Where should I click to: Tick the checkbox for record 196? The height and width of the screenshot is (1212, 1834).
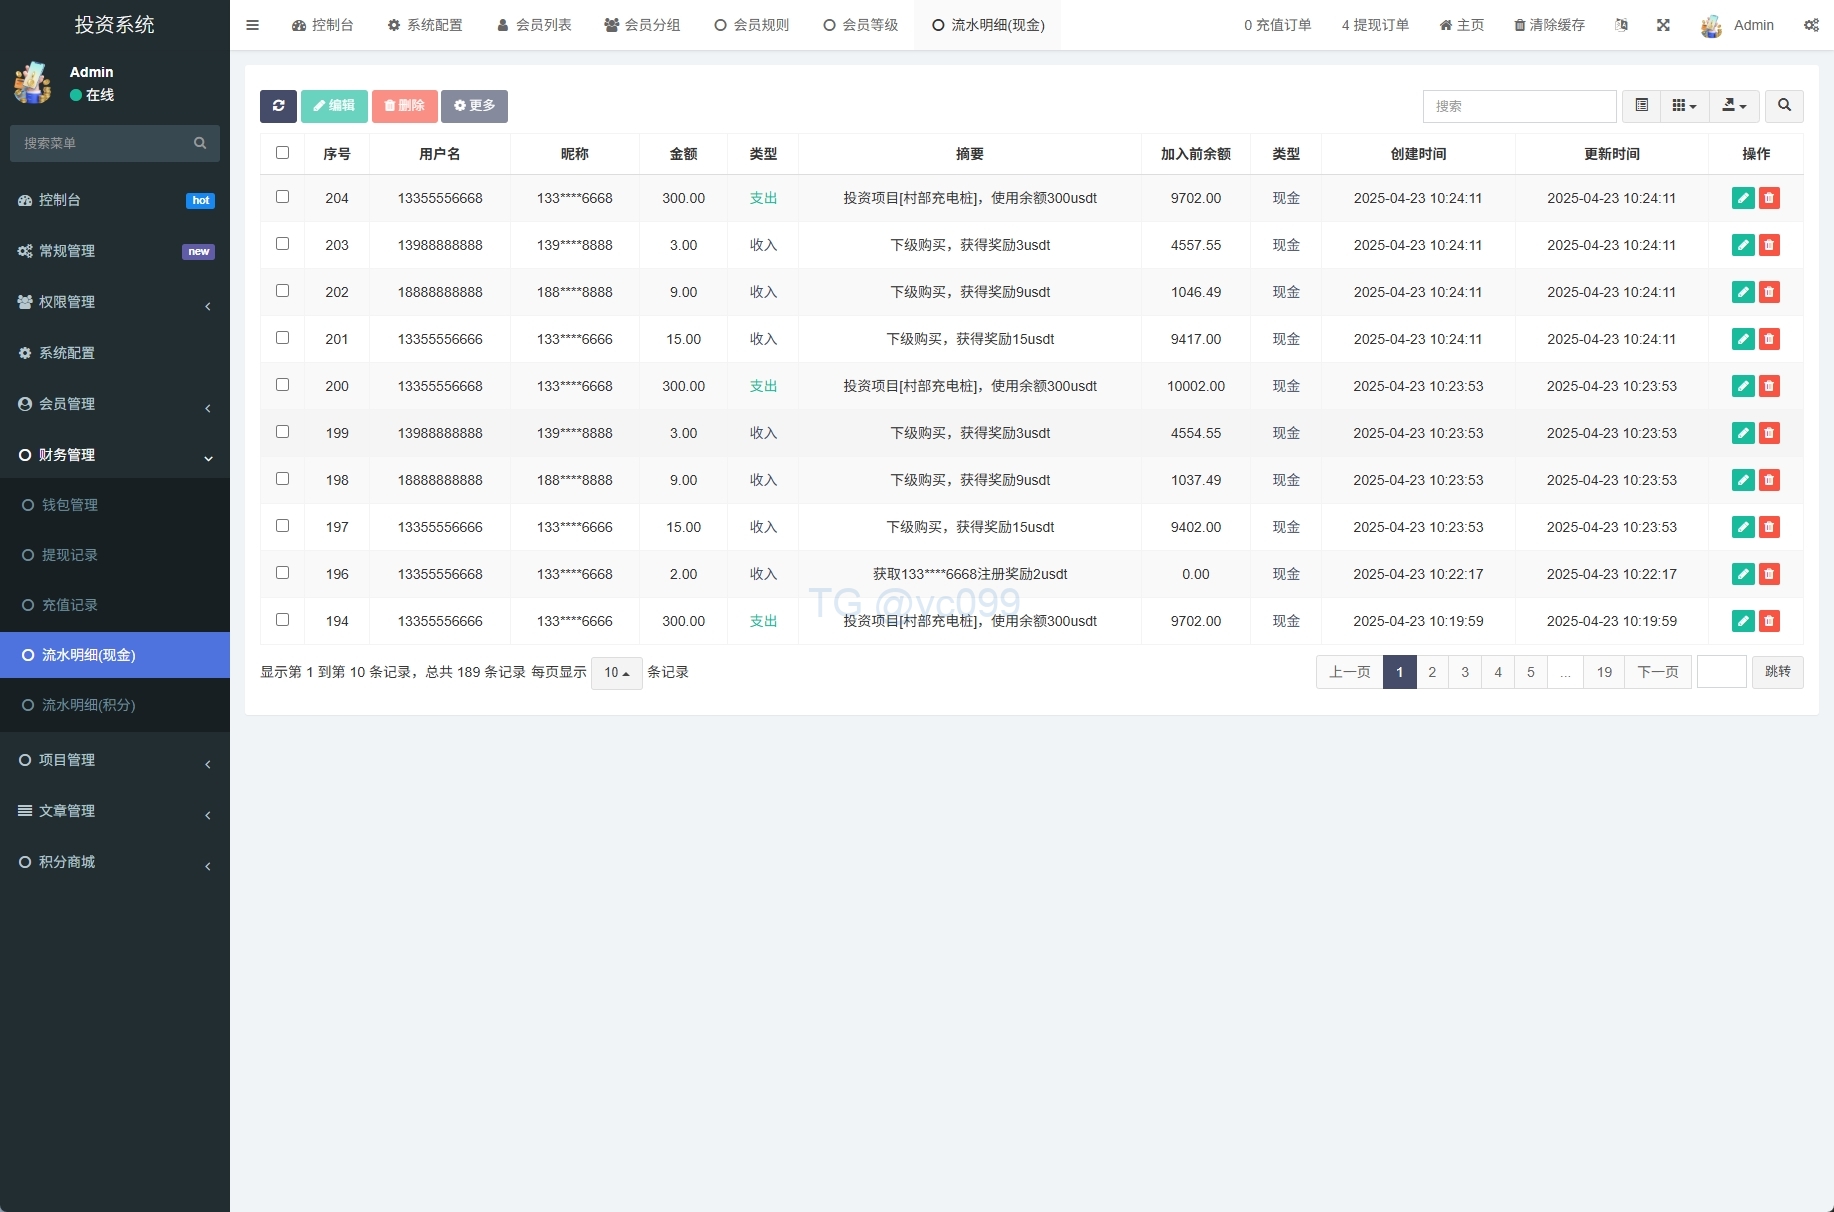point(282,573)
